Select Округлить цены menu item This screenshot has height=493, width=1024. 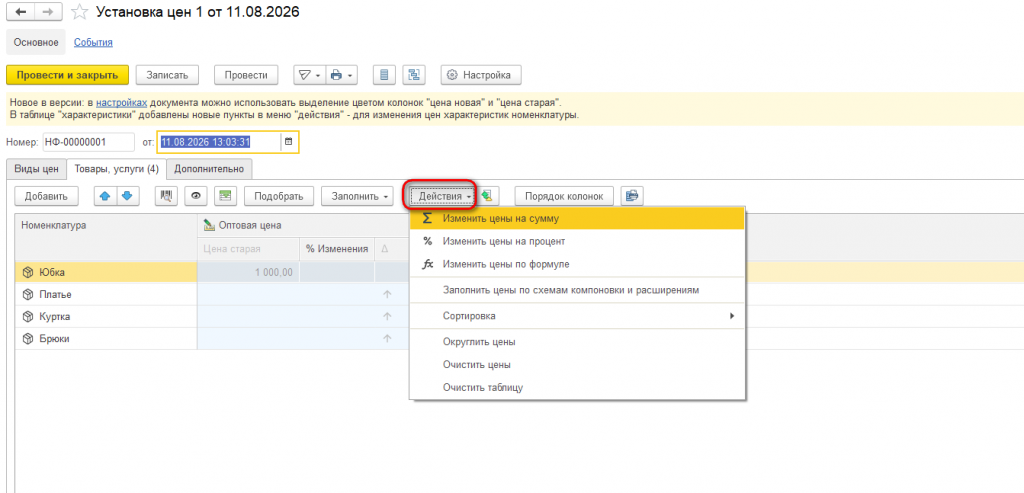pyautogui.click(x=577, y=342)
